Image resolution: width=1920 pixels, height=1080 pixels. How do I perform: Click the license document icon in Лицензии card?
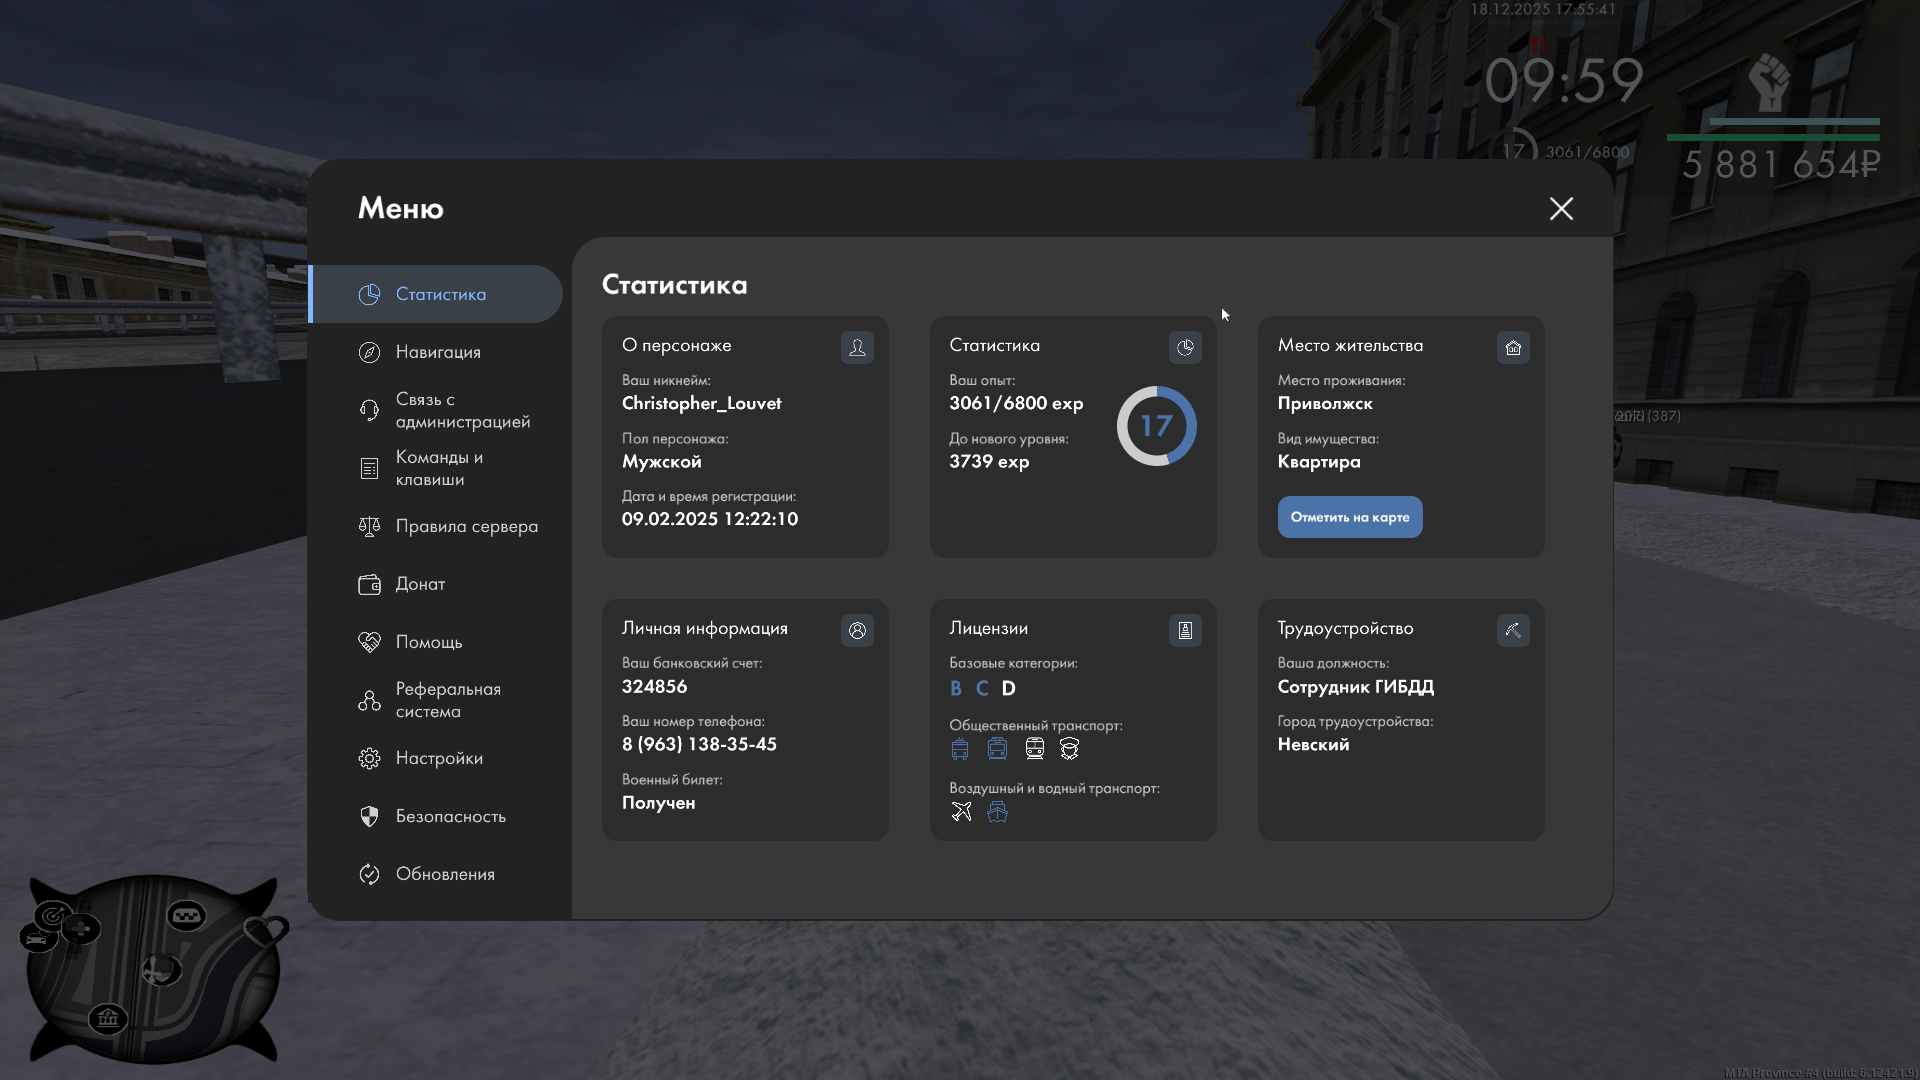point(1185,630)
